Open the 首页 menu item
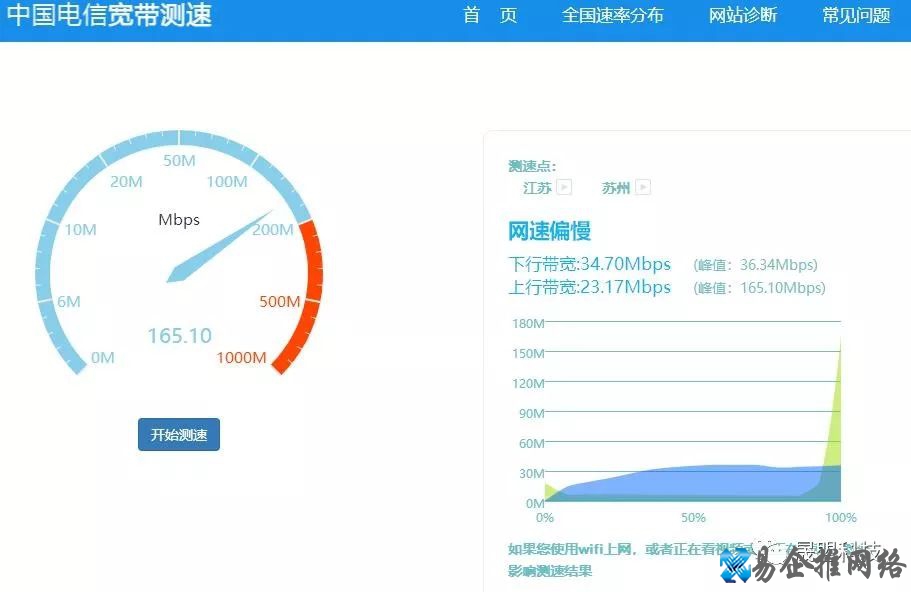911x592 pixels. (x=489, y=16)
